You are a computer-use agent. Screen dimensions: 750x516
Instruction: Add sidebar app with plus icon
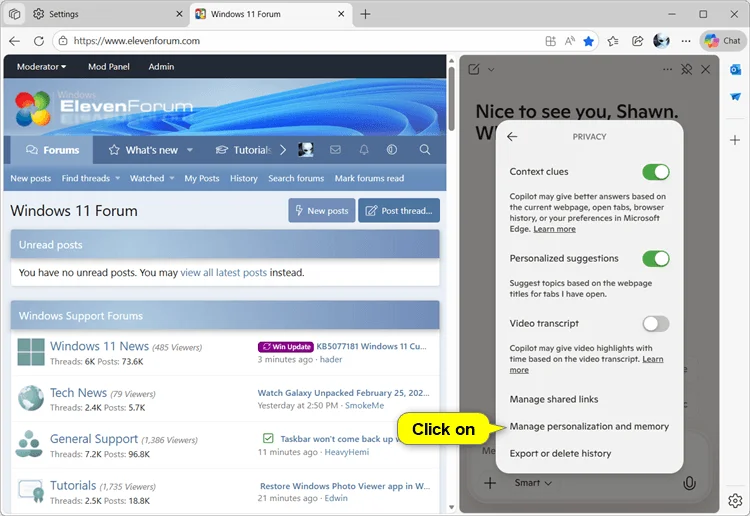pyautogui.click(x=735, y=140)
